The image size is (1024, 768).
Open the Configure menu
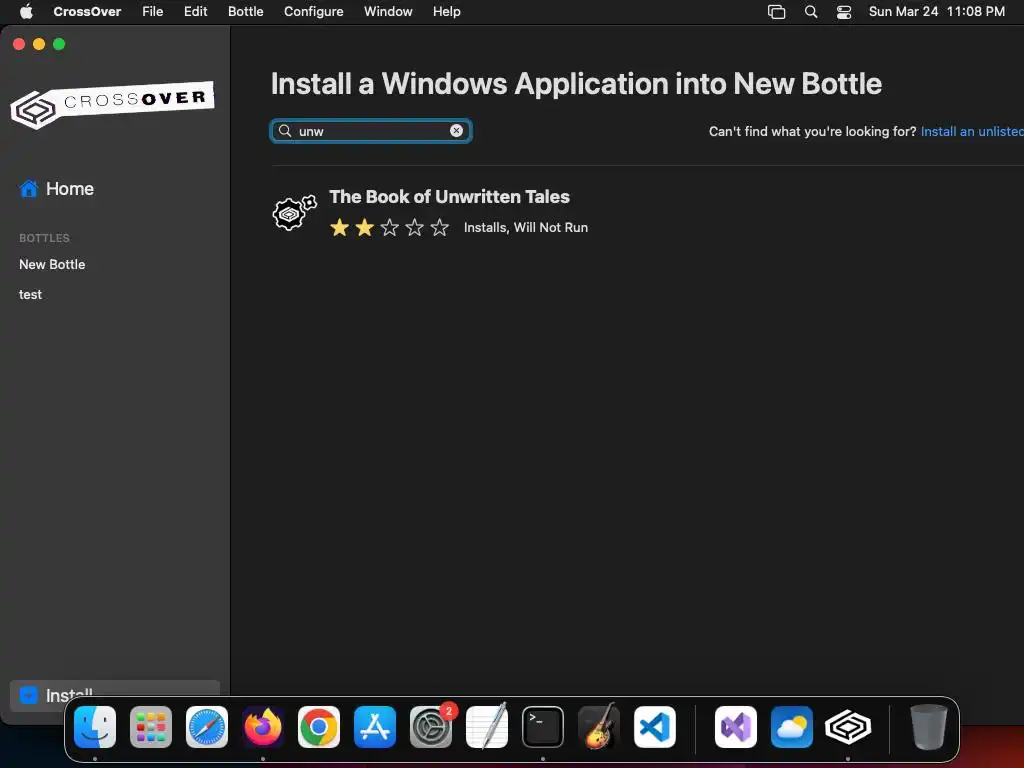[x=313, y=11]
